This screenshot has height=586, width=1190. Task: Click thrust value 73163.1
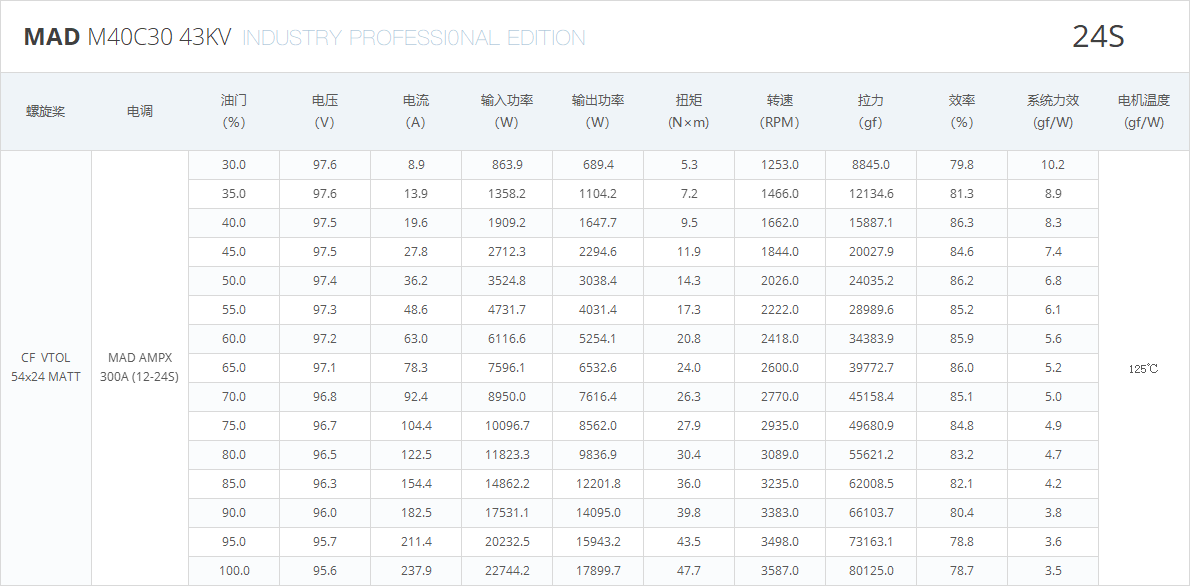(x=871, y=541)
